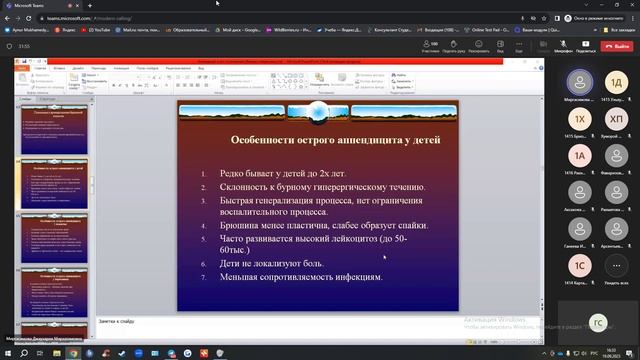Click Find in the Editing group
The width and height of the screenshot is (640, 360).
(x=399, y=75)
